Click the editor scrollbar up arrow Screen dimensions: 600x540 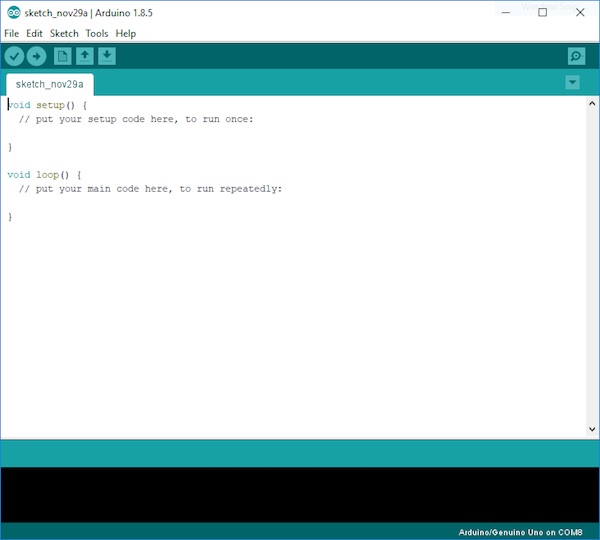(x=593, y=102)
